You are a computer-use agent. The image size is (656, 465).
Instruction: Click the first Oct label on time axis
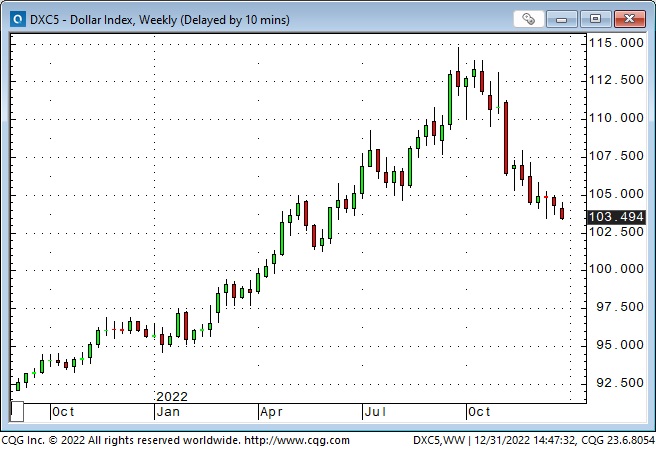coord(63,412)
